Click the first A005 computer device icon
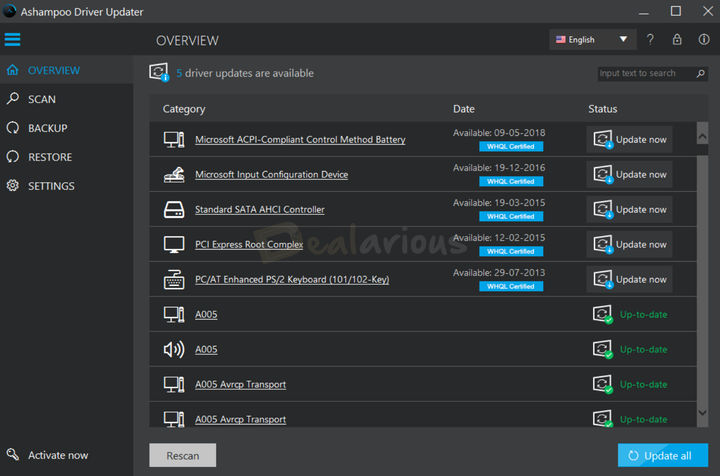The height and width of the screenshot is (476, 720). tap(174, 314)
